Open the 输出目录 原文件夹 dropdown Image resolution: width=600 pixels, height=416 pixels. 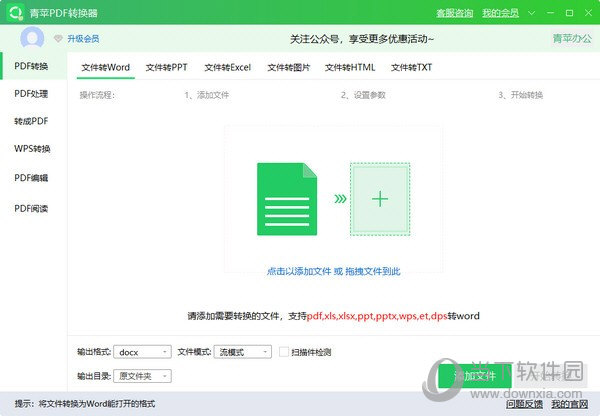click(142, 376)
